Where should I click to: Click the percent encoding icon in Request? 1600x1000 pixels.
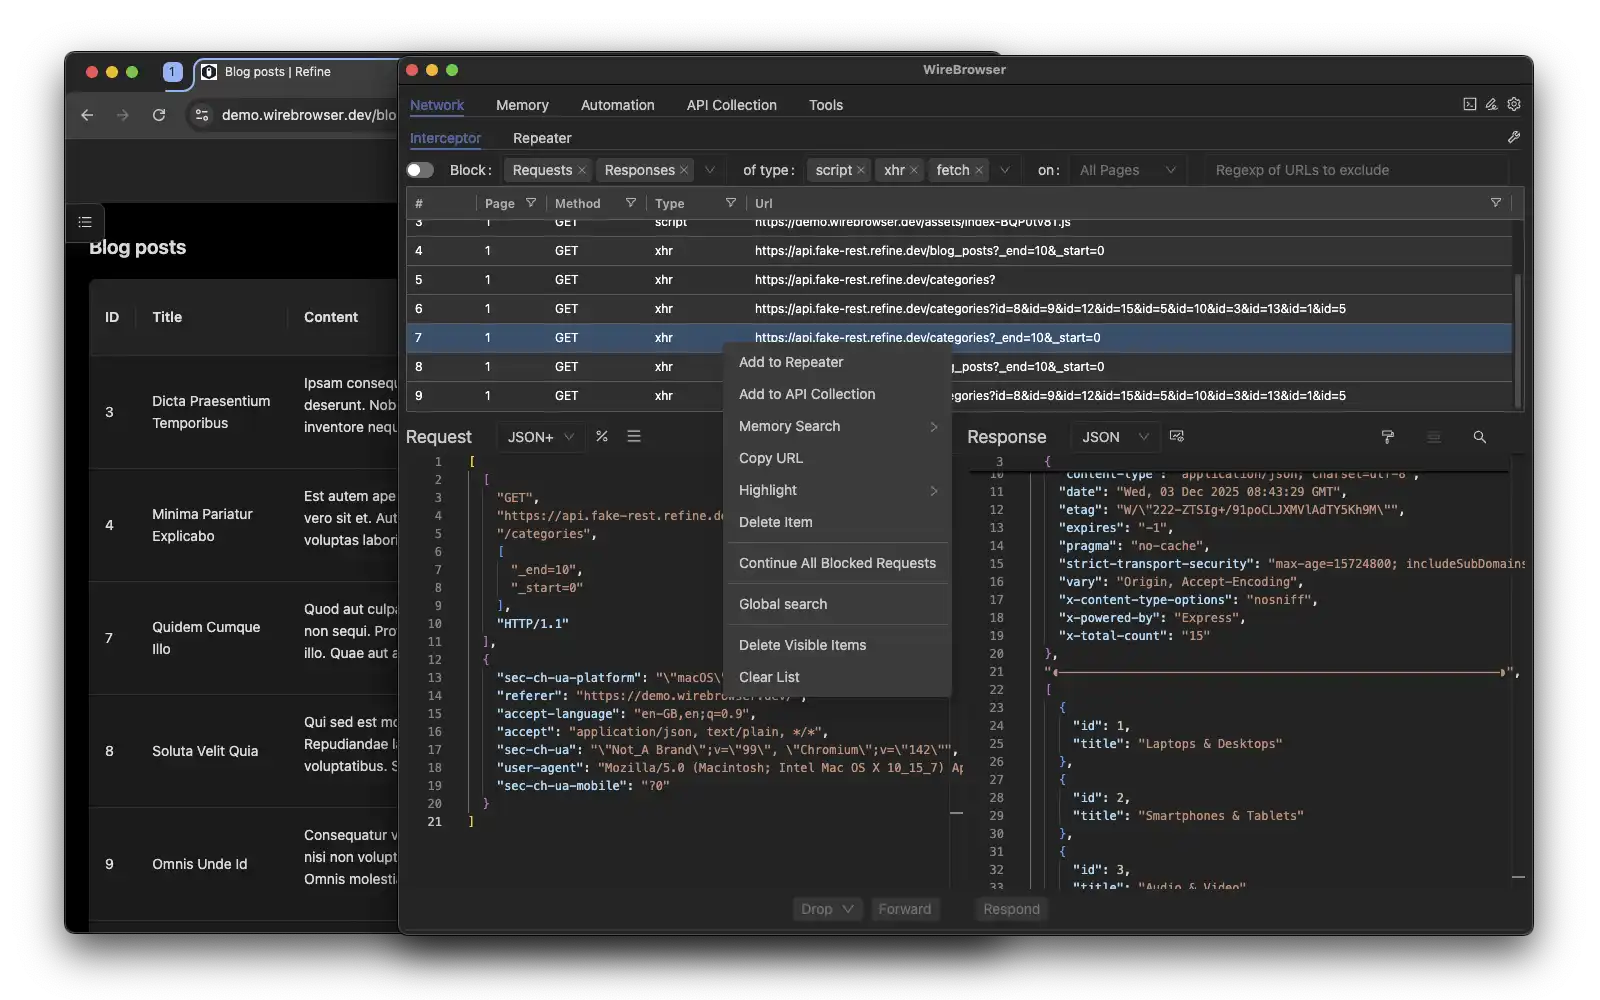point(602,436)
